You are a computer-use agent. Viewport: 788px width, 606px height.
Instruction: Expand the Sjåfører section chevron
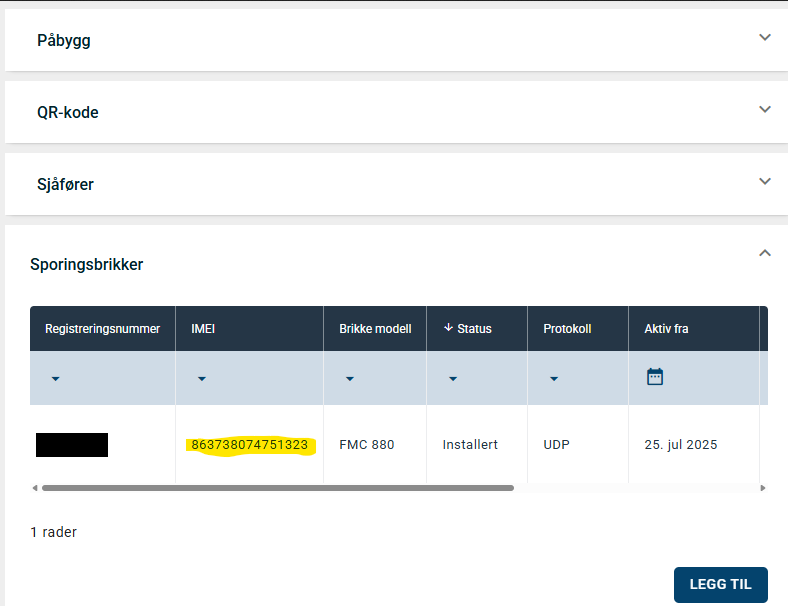point(765,182)
